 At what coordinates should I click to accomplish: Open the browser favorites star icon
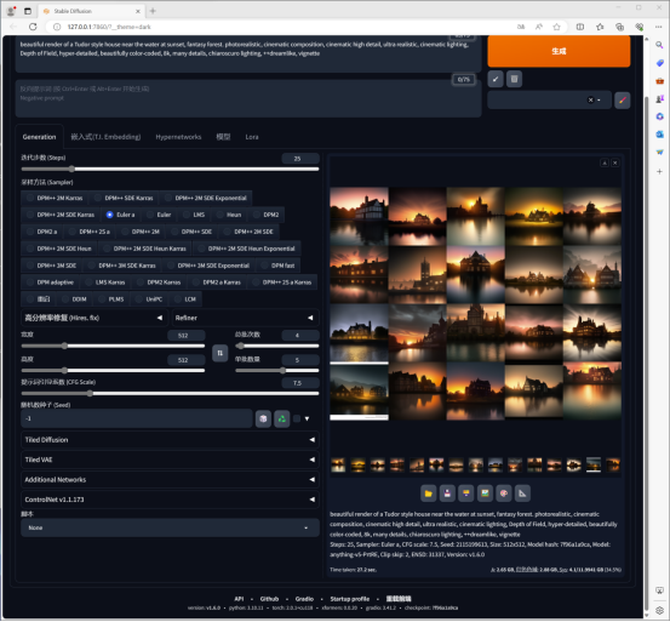(556, 26)
